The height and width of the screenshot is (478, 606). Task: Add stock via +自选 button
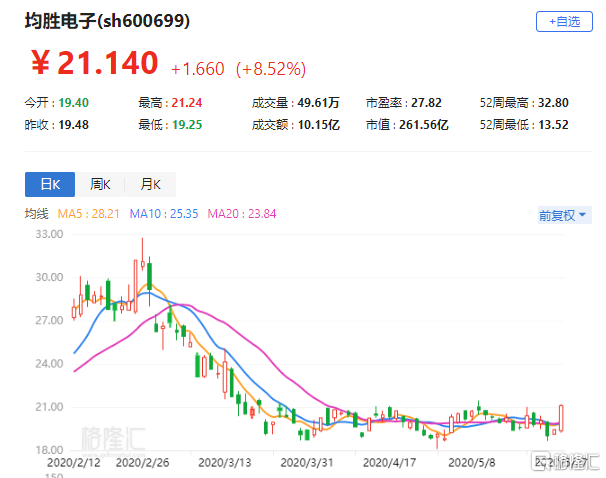click(x=564, y=22)
